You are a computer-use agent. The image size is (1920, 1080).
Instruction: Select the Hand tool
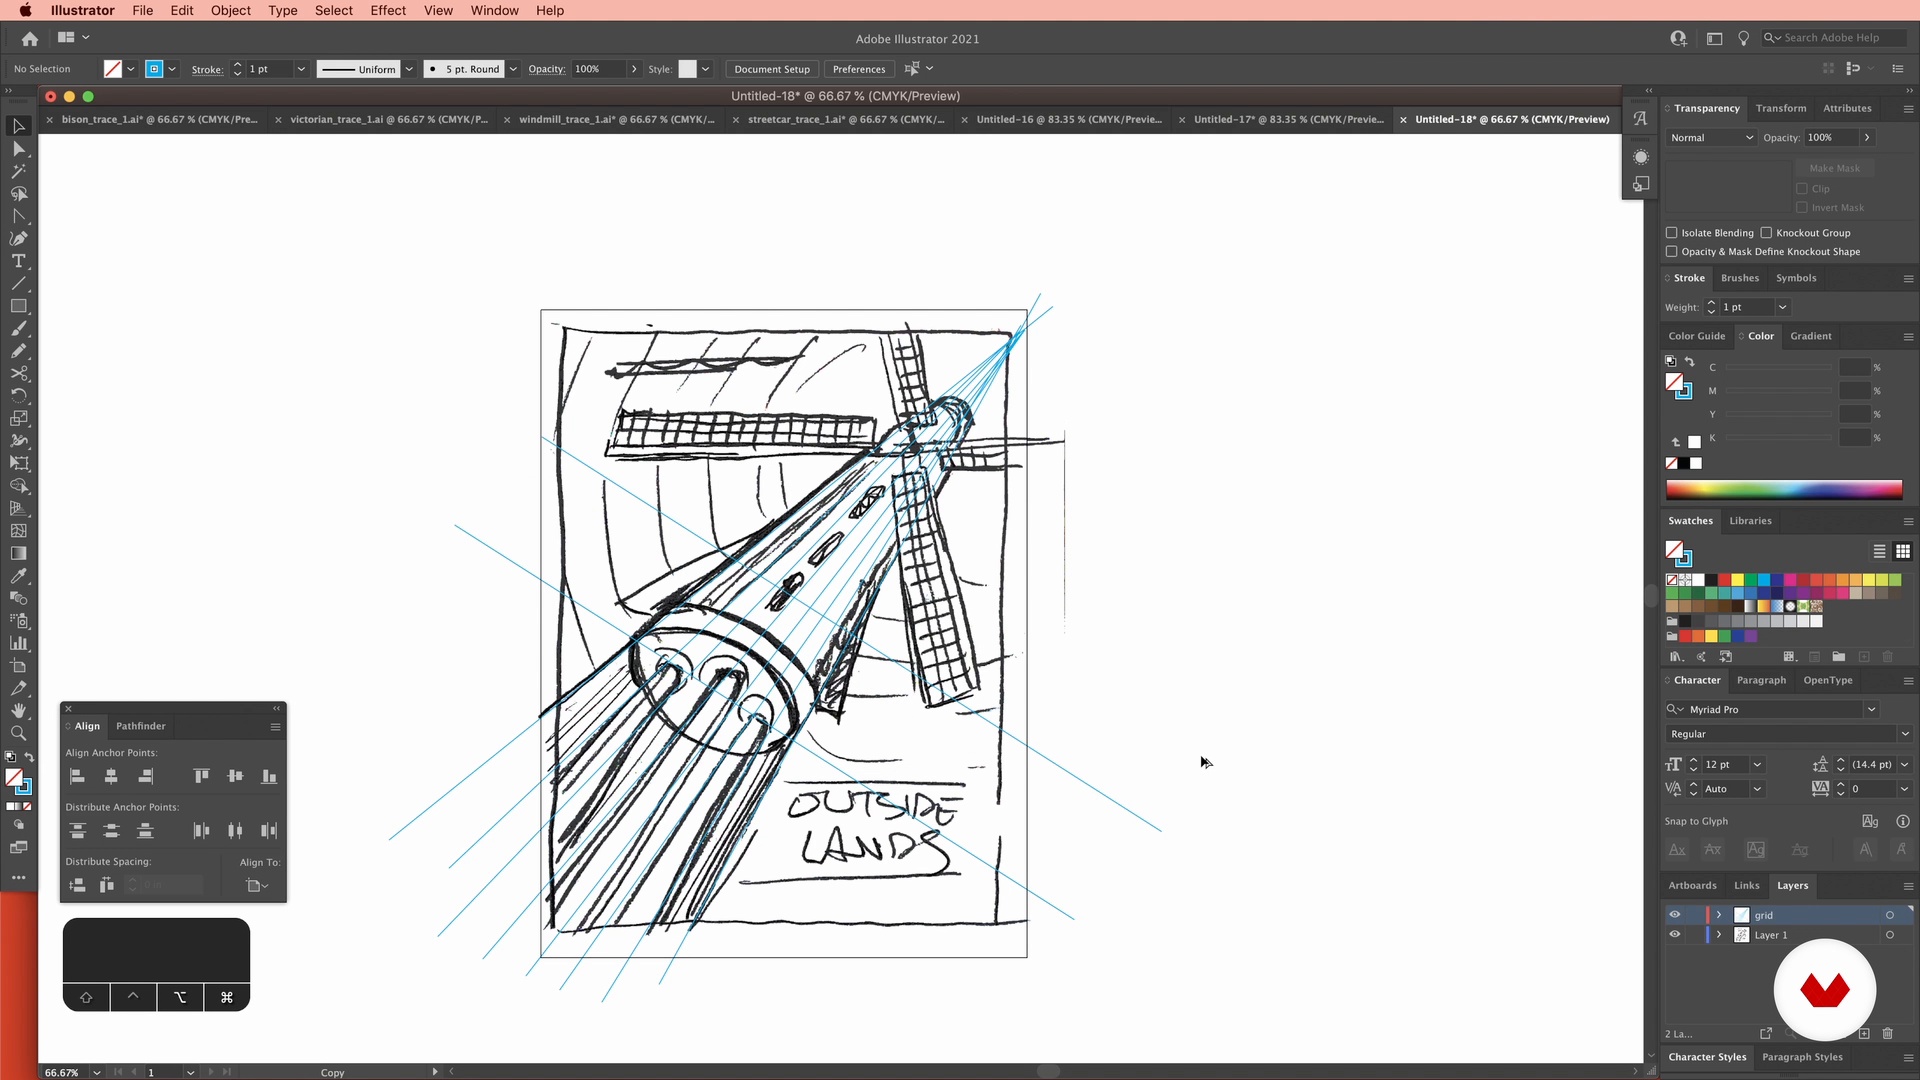tap(18, 711)
